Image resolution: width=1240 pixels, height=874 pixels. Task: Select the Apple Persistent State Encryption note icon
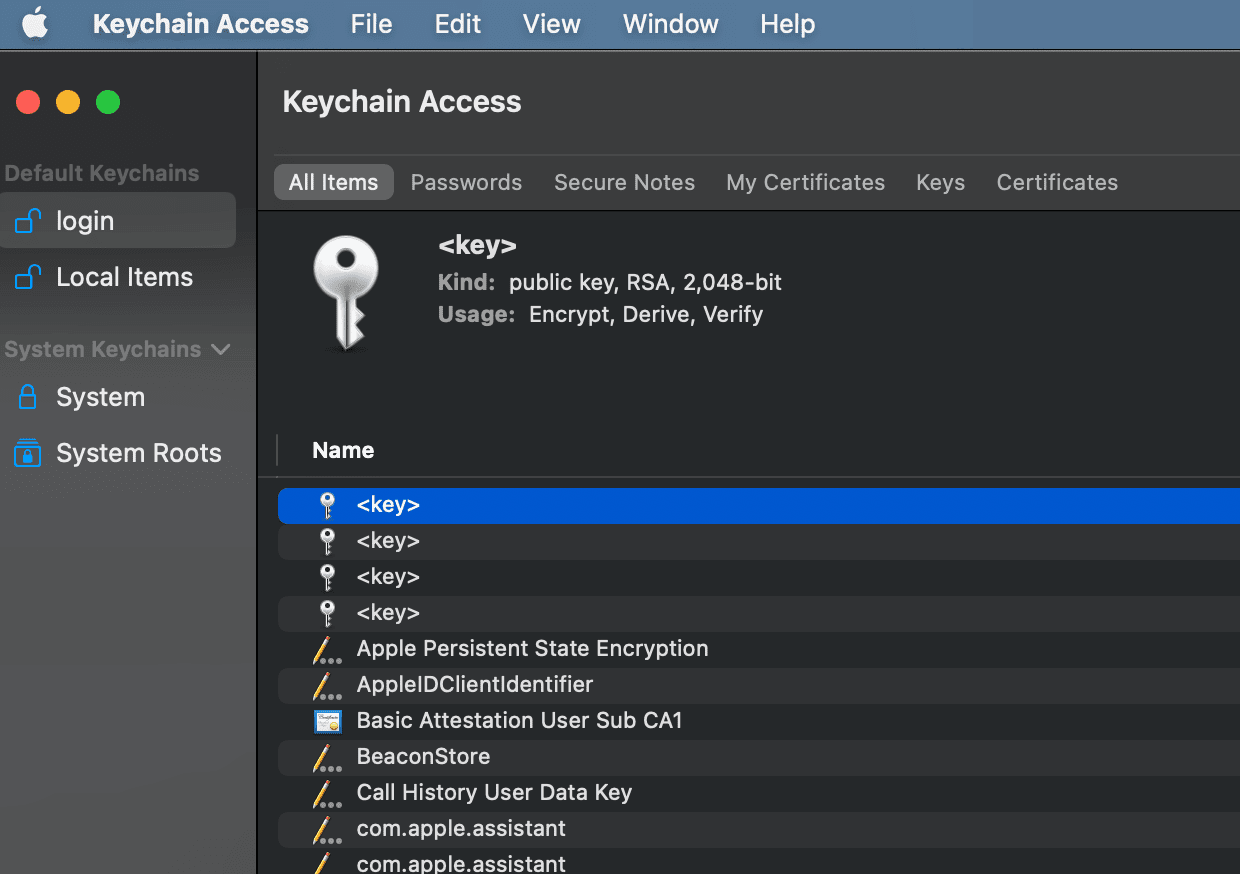point(327,649)
